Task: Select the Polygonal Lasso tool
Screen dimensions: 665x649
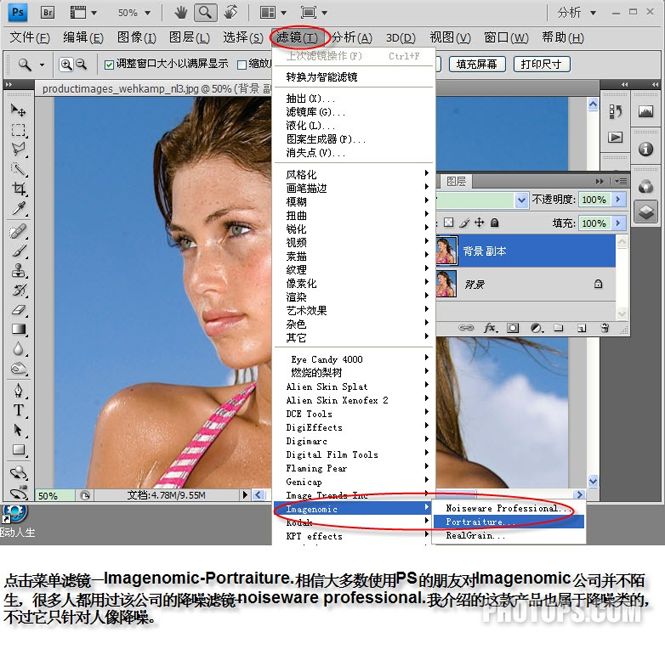Action: tap(18, 149)
